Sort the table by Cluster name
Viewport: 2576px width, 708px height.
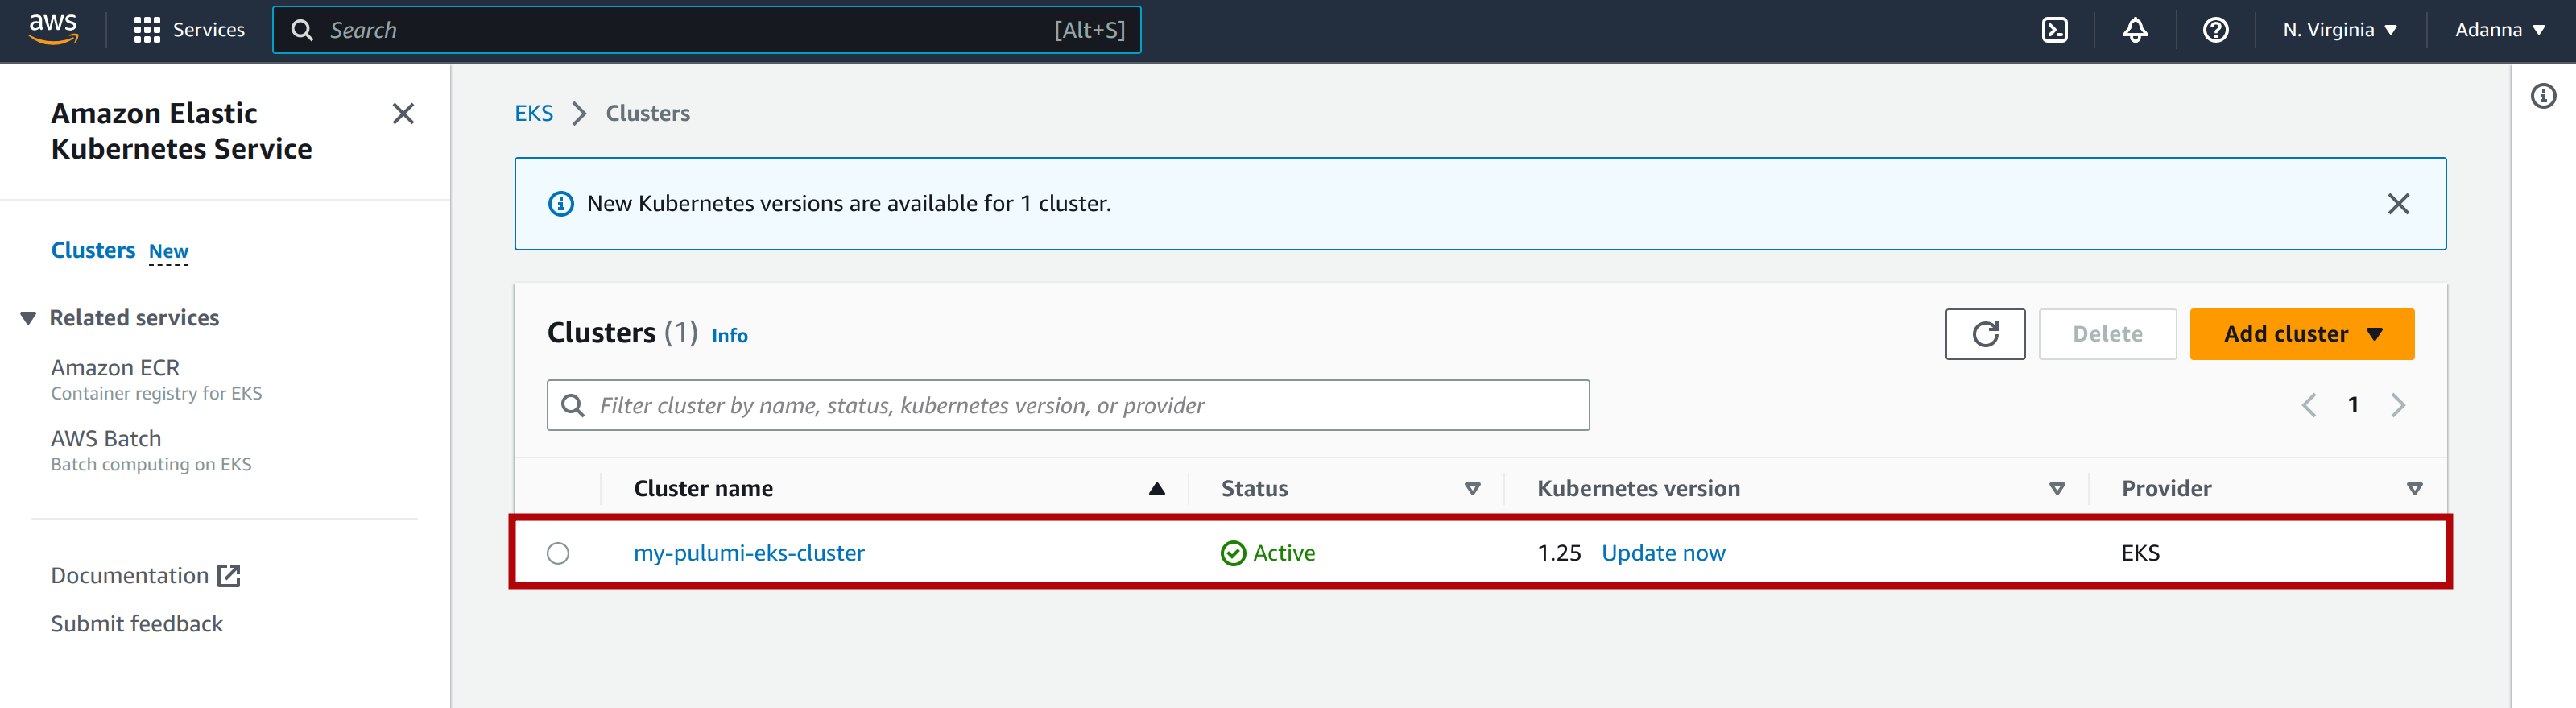pos(703,489)
